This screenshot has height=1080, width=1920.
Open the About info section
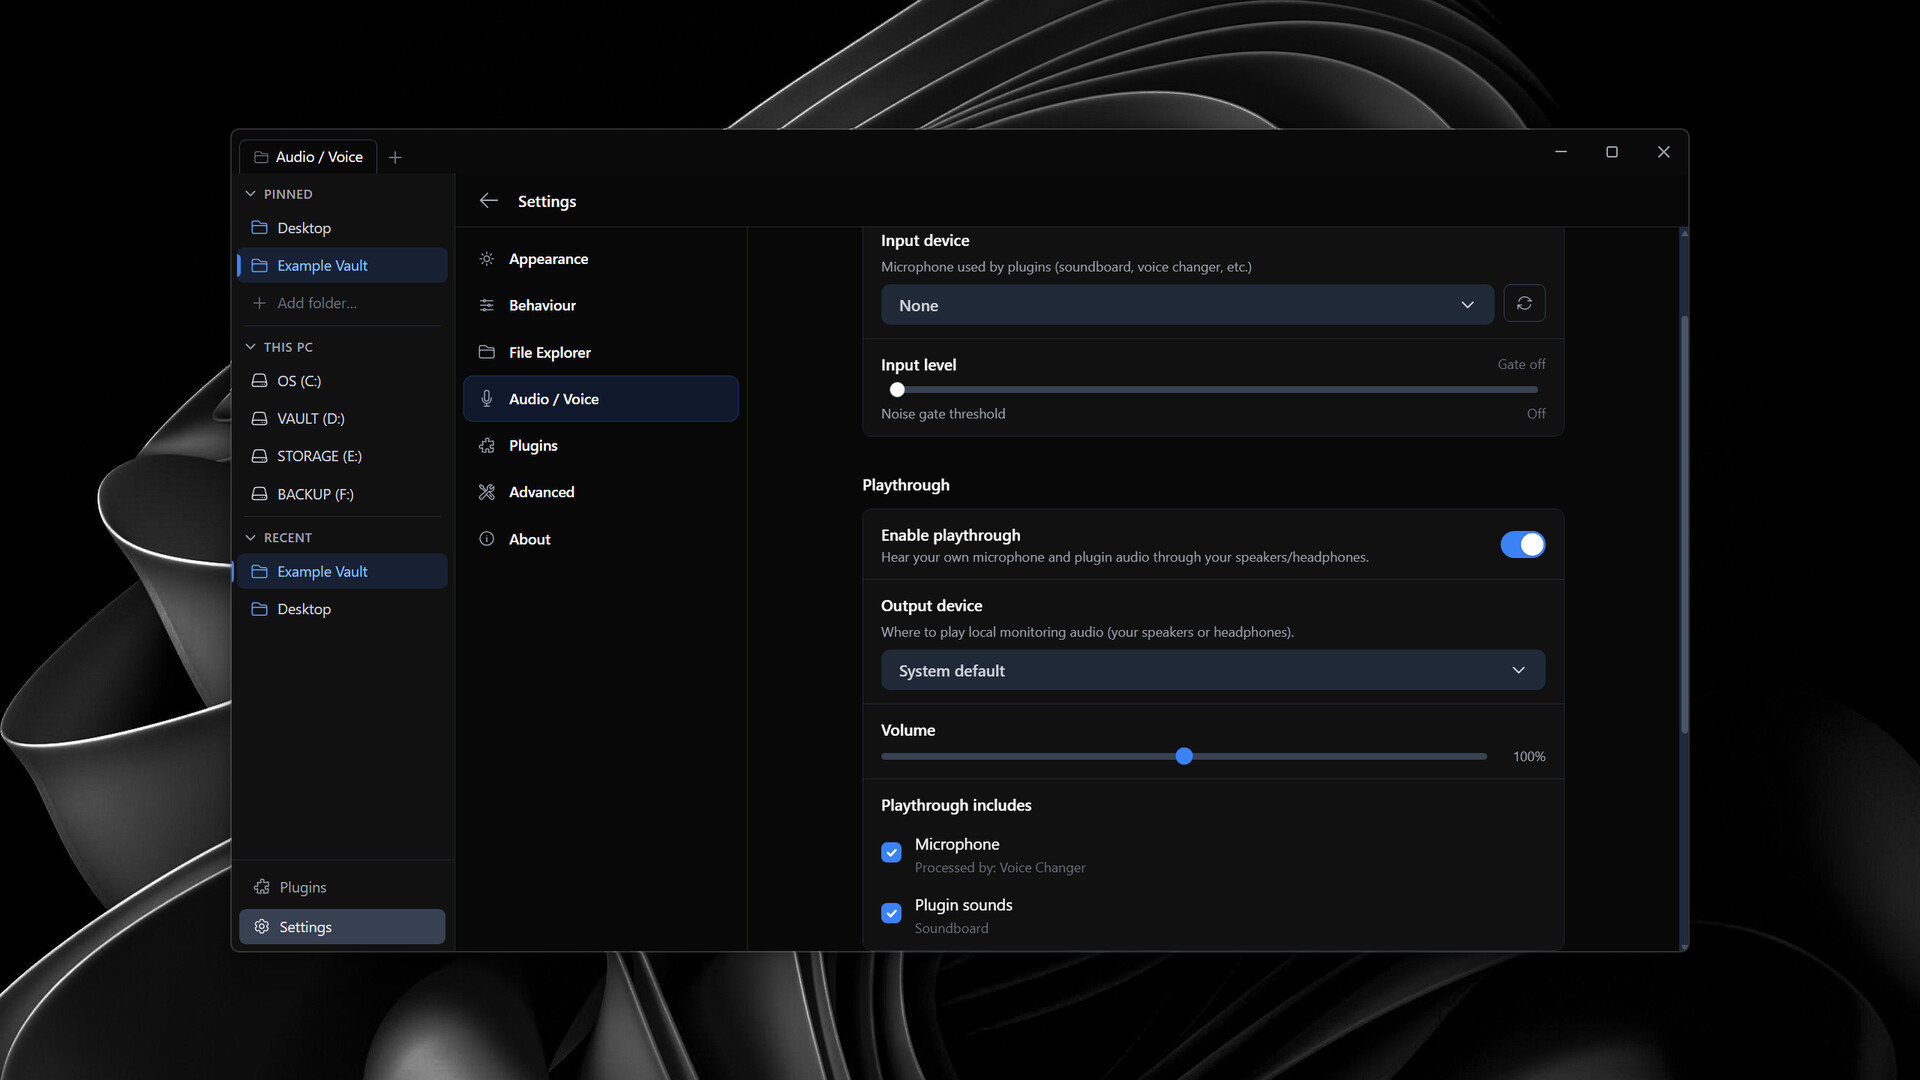529,539
